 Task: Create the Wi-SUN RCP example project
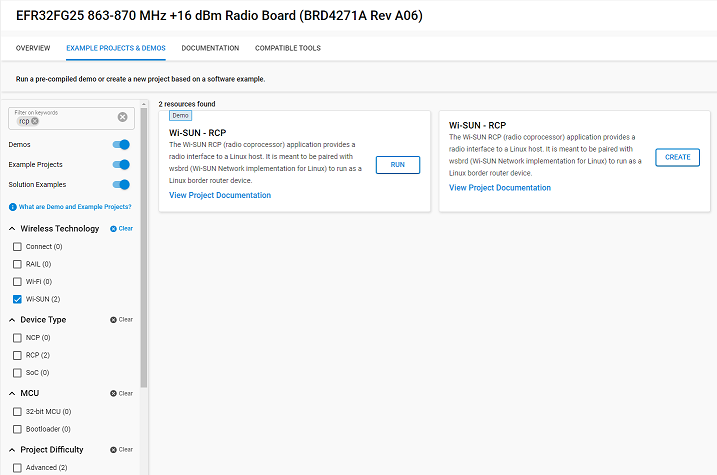[x=677, y=157]
